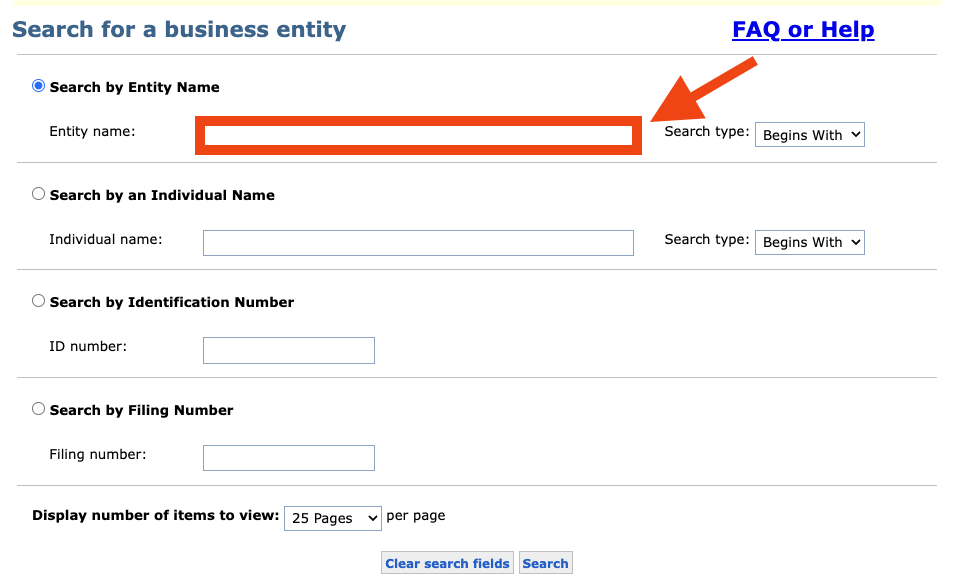This screenshot has height=587, width=956.
Task: Click the 'Entity name:' field label
Action: pyautogui.click(x=92, y=132)
